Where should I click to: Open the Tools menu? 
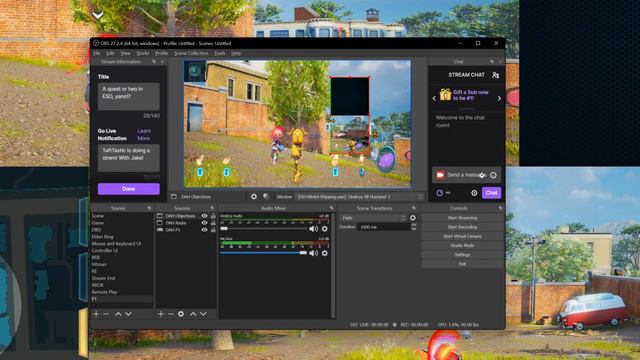(x=220, y=53)
